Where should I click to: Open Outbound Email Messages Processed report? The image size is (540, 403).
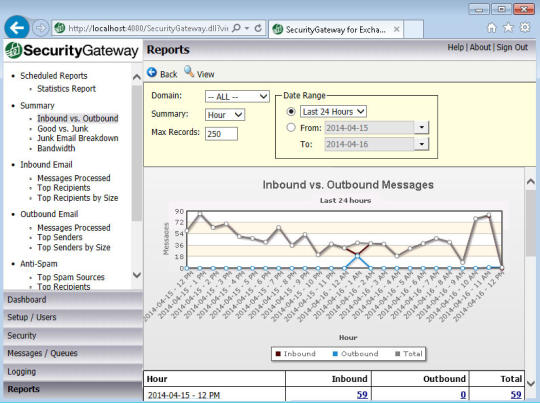[x=74, y=228]
